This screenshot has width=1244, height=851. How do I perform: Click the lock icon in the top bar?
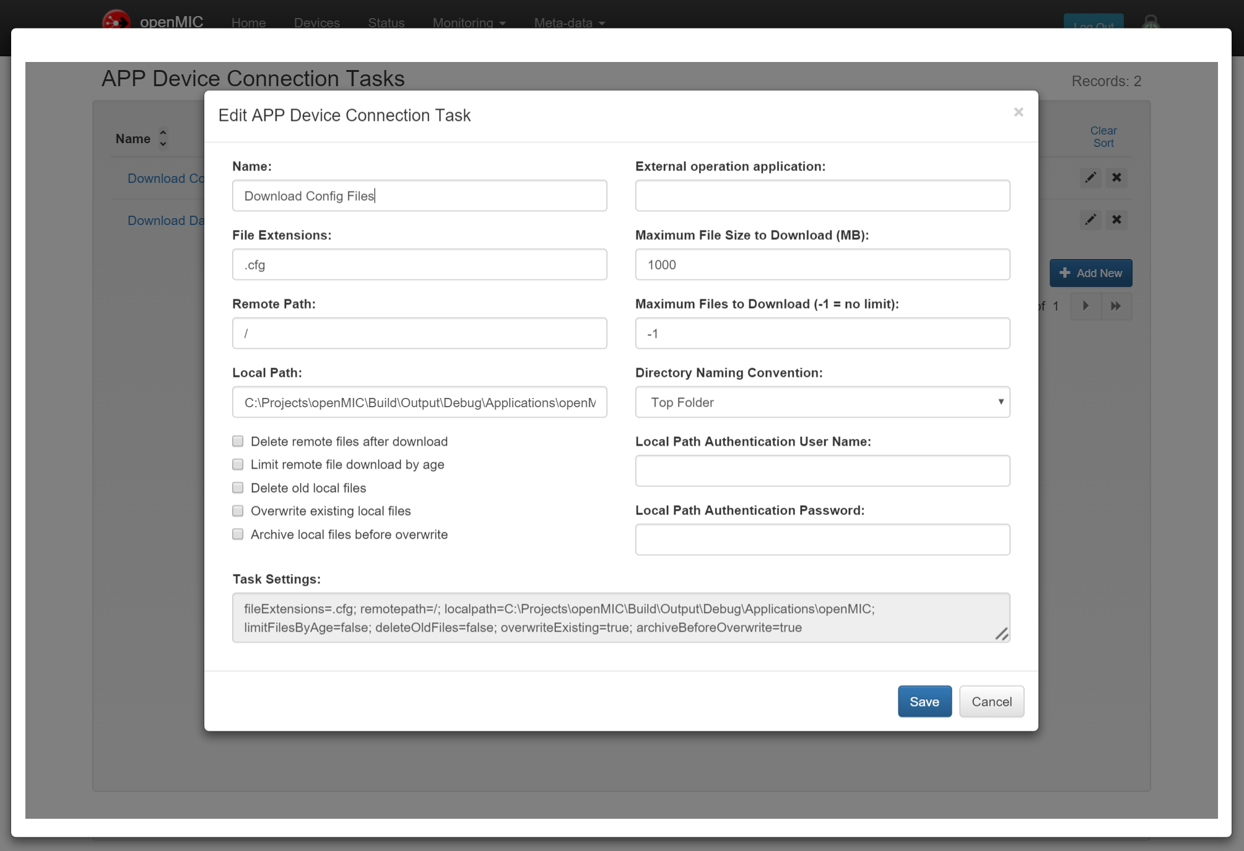pos(1151,22)
